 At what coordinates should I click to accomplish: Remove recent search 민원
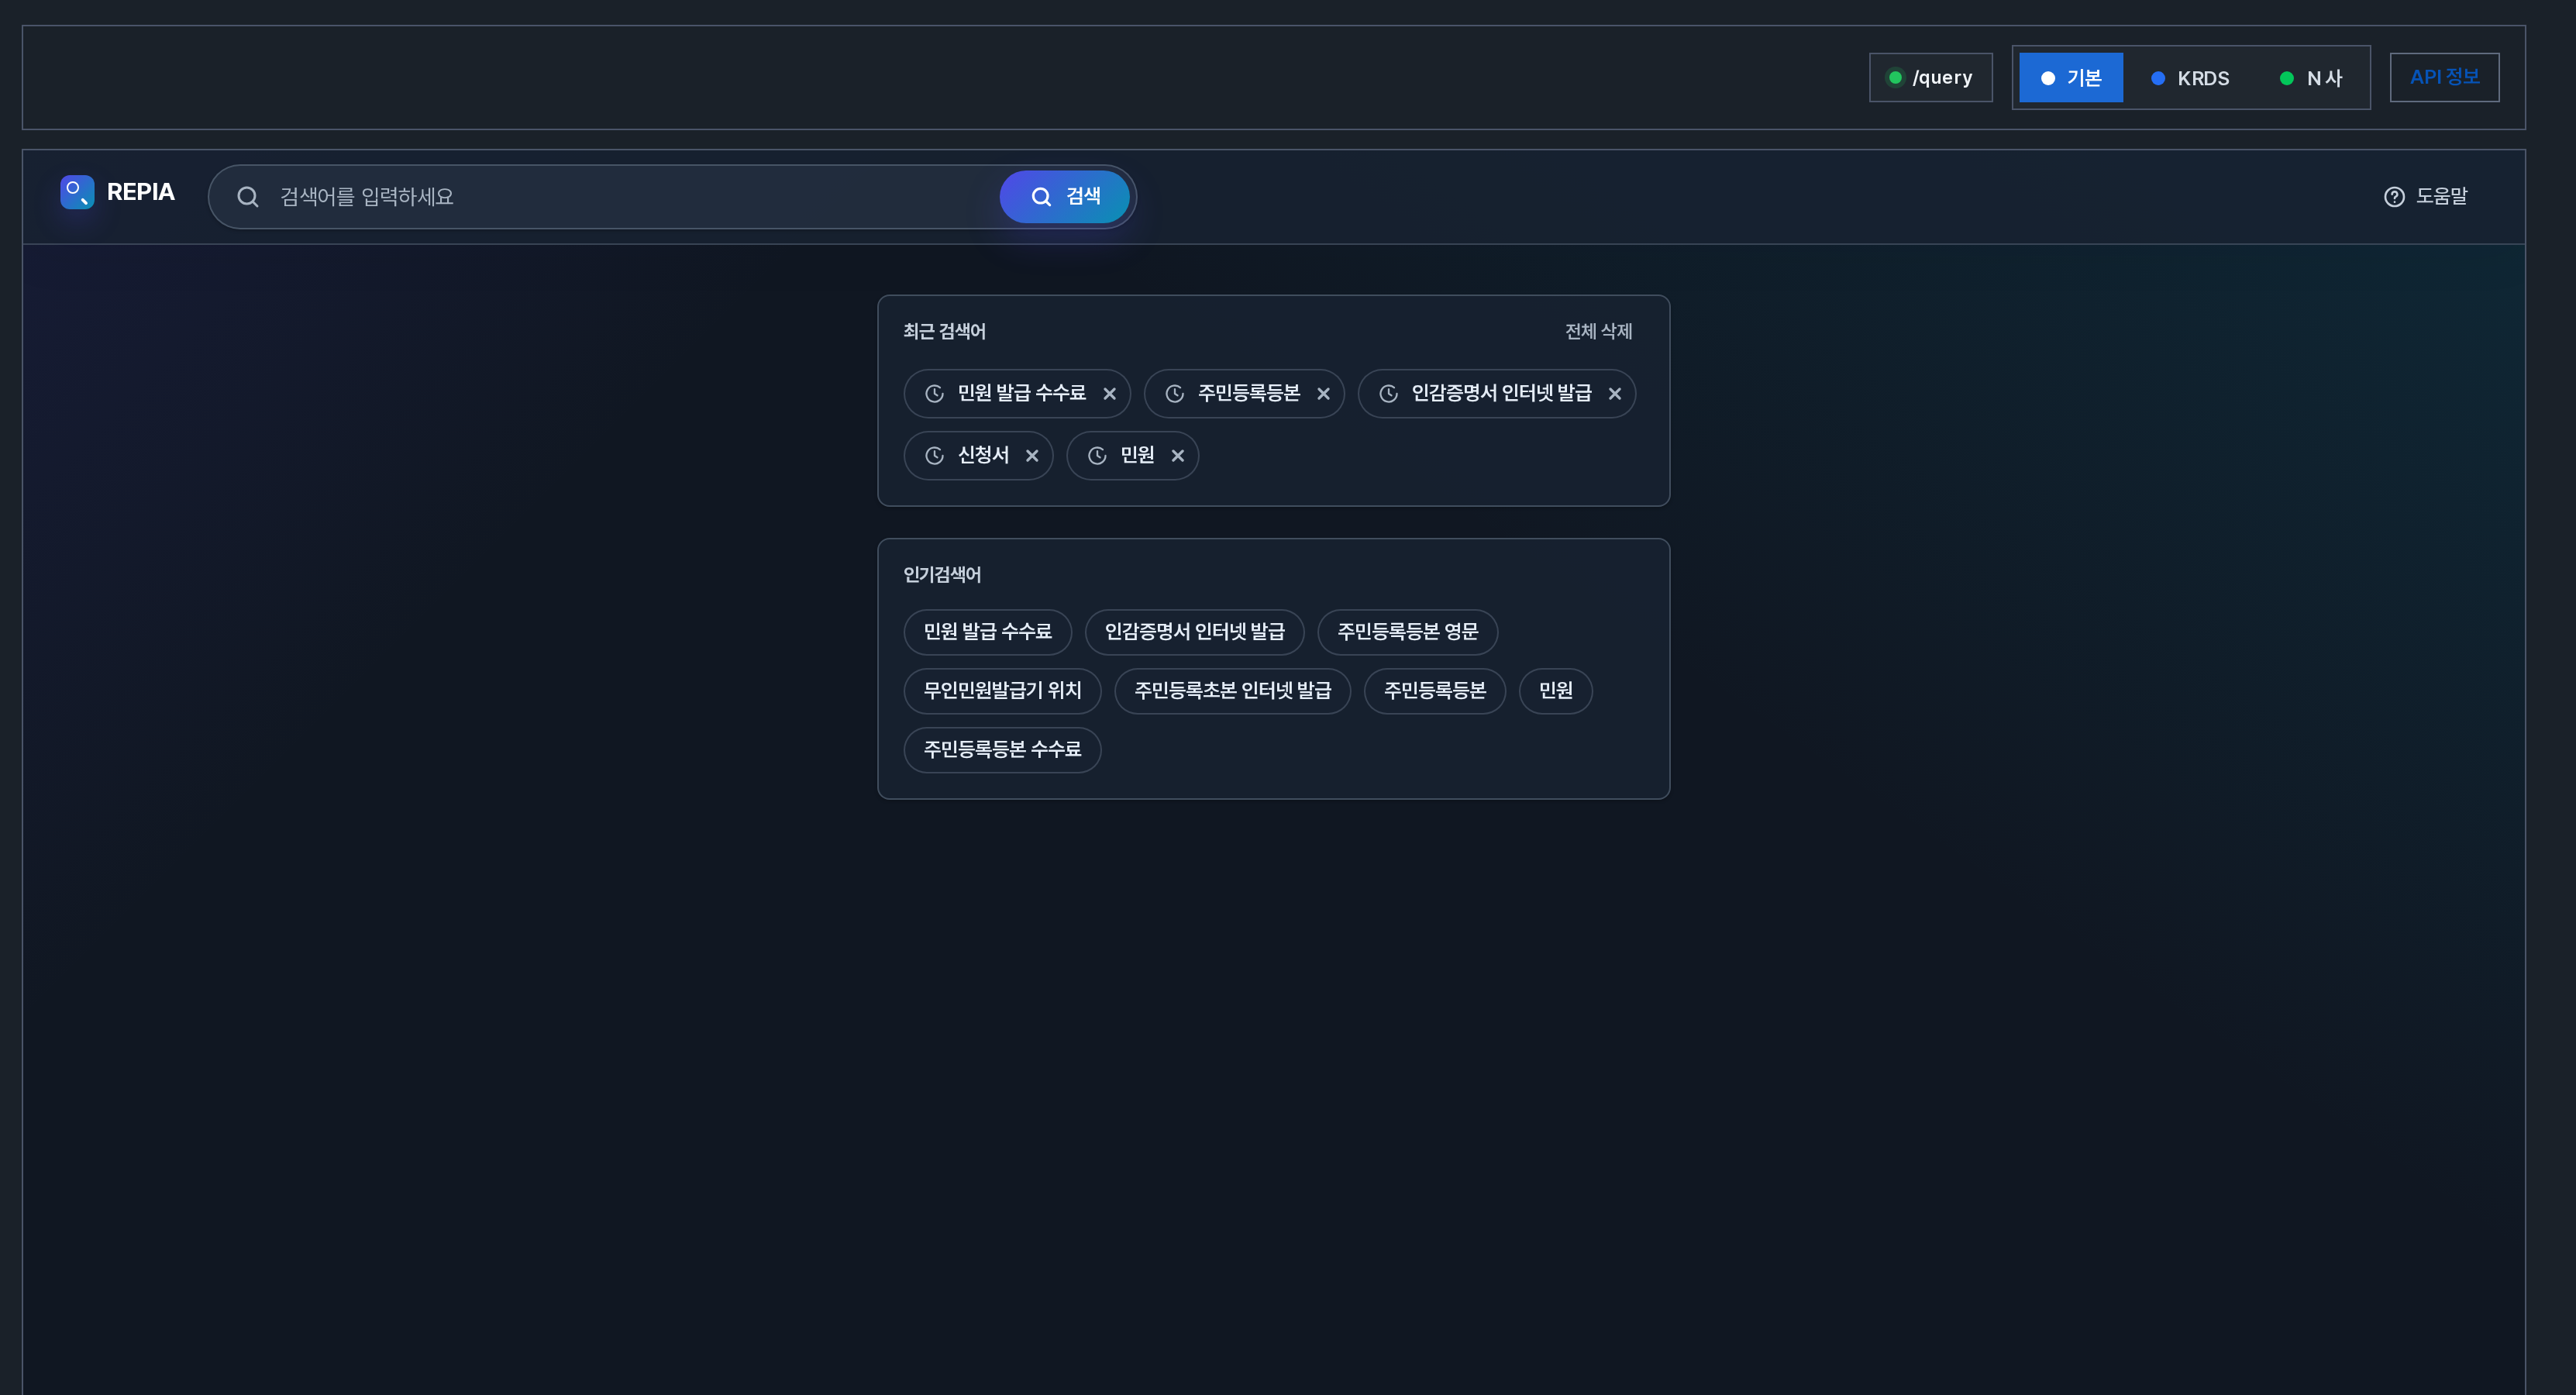click(1178, 456)
